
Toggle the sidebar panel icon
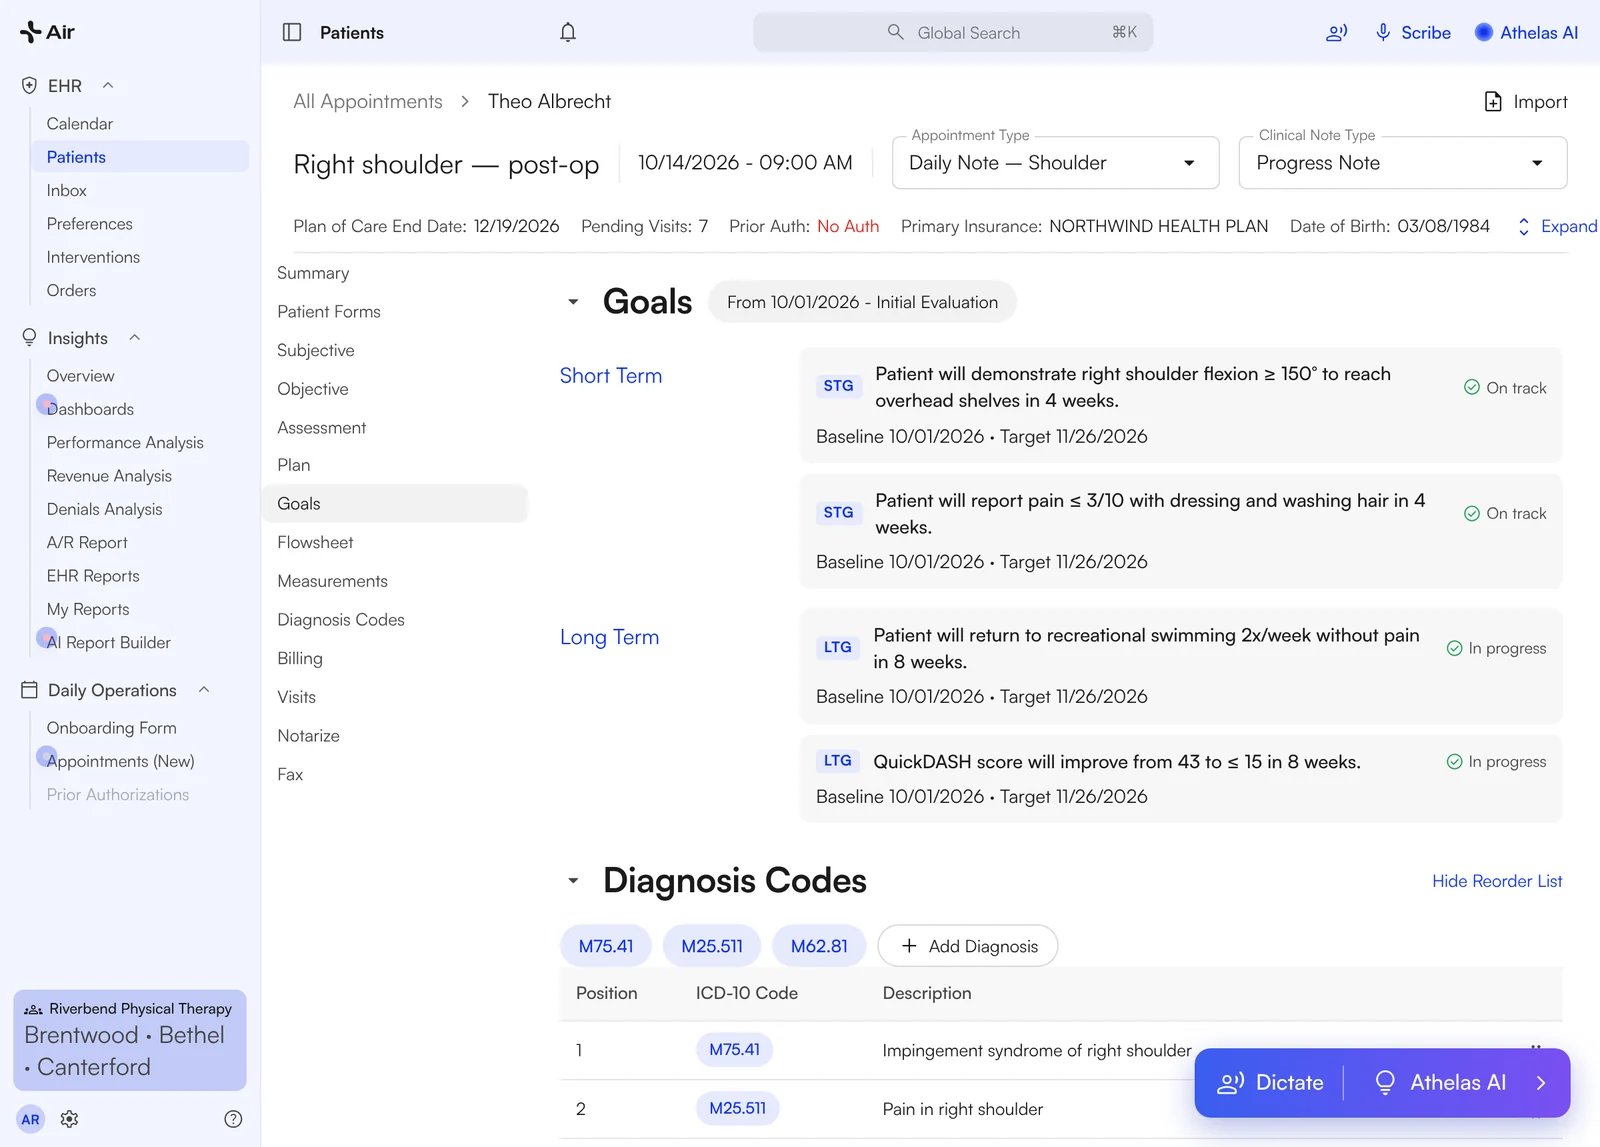292,32
